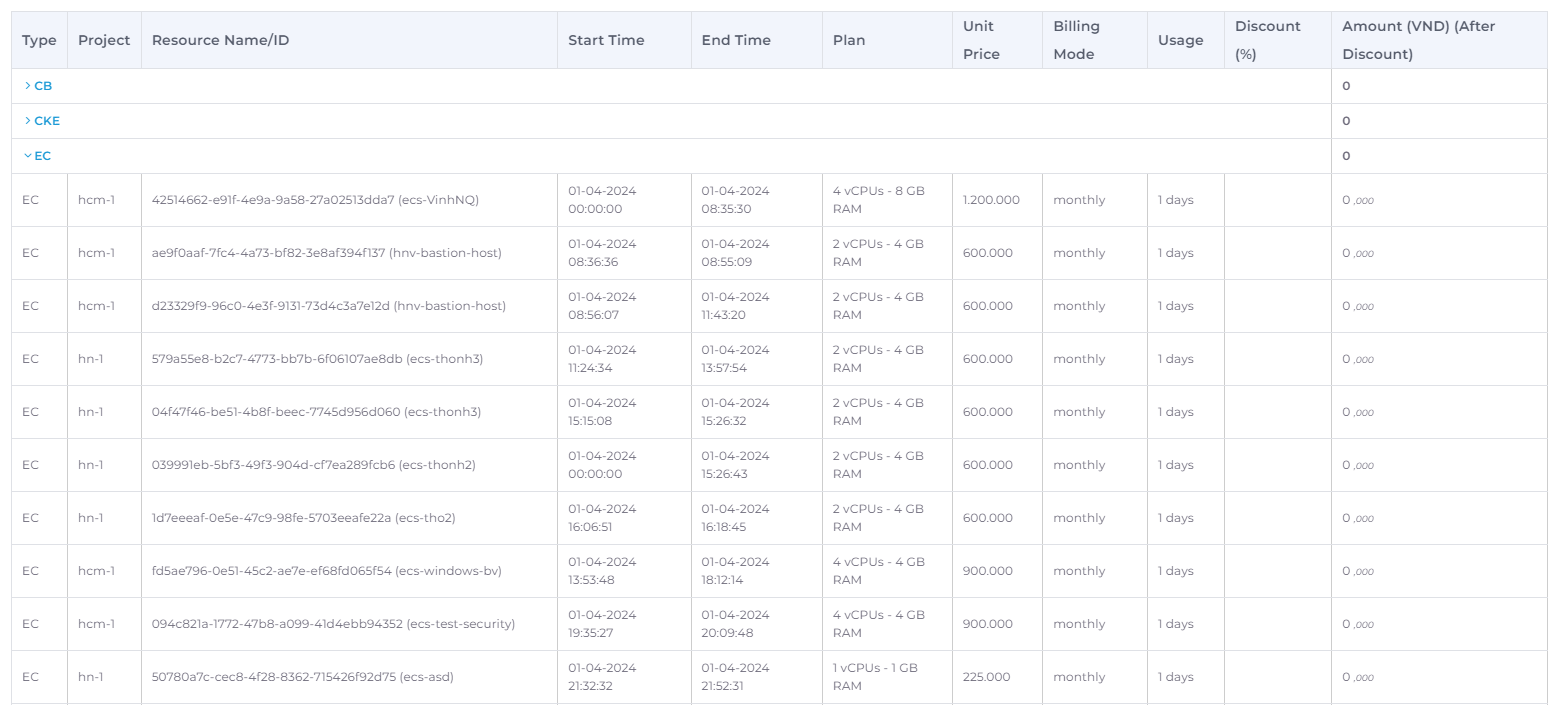1554x705 pixels.
Task: Click the Plan column header
Action: pos(849,40)
